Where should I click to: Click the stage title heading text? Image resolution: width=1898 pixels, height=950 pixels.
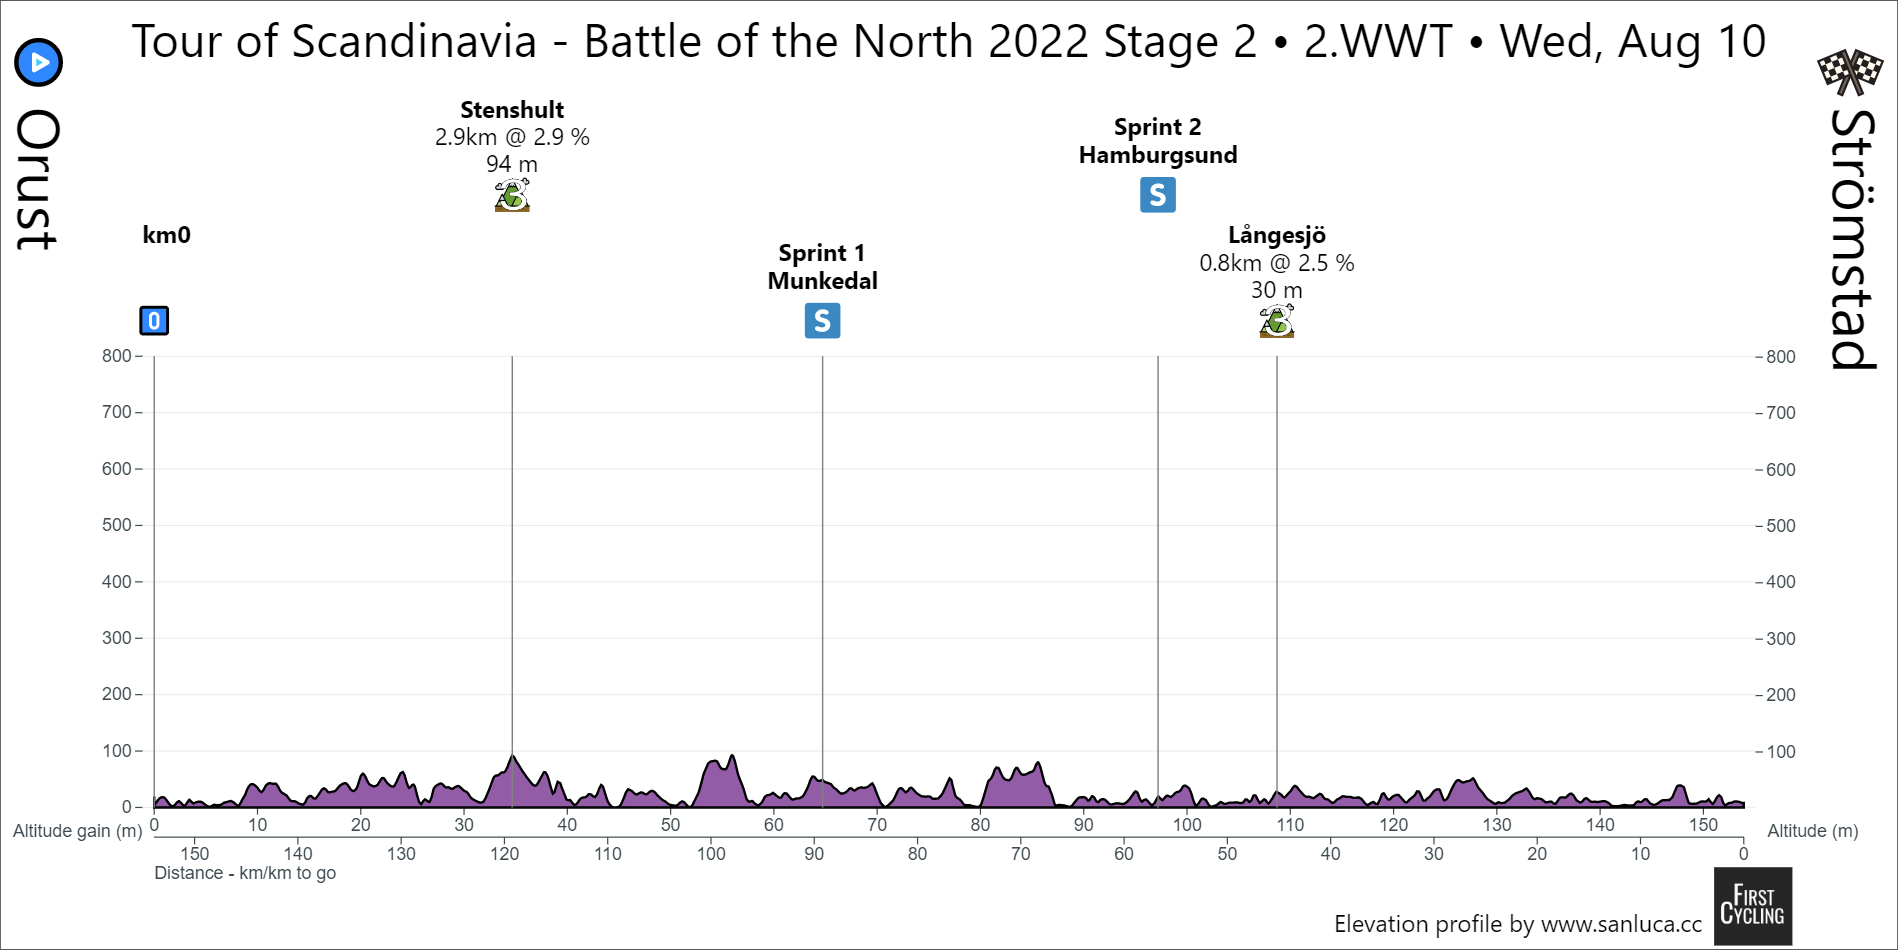pos(948,42)
